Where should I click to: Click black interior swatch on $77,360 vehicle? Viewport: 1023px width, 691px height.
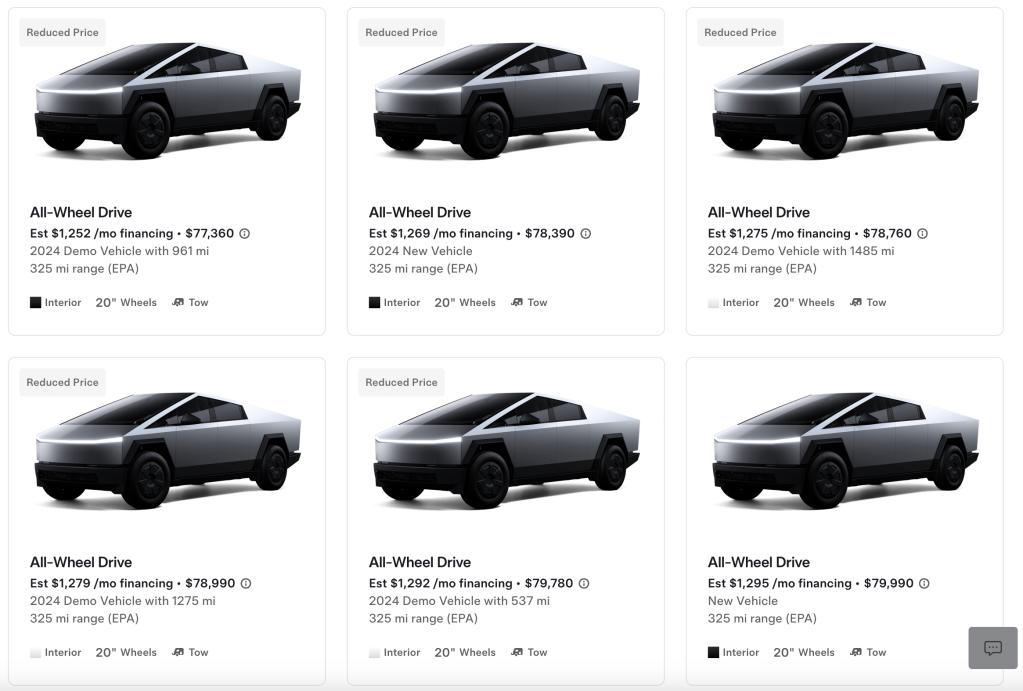point(36,303)
